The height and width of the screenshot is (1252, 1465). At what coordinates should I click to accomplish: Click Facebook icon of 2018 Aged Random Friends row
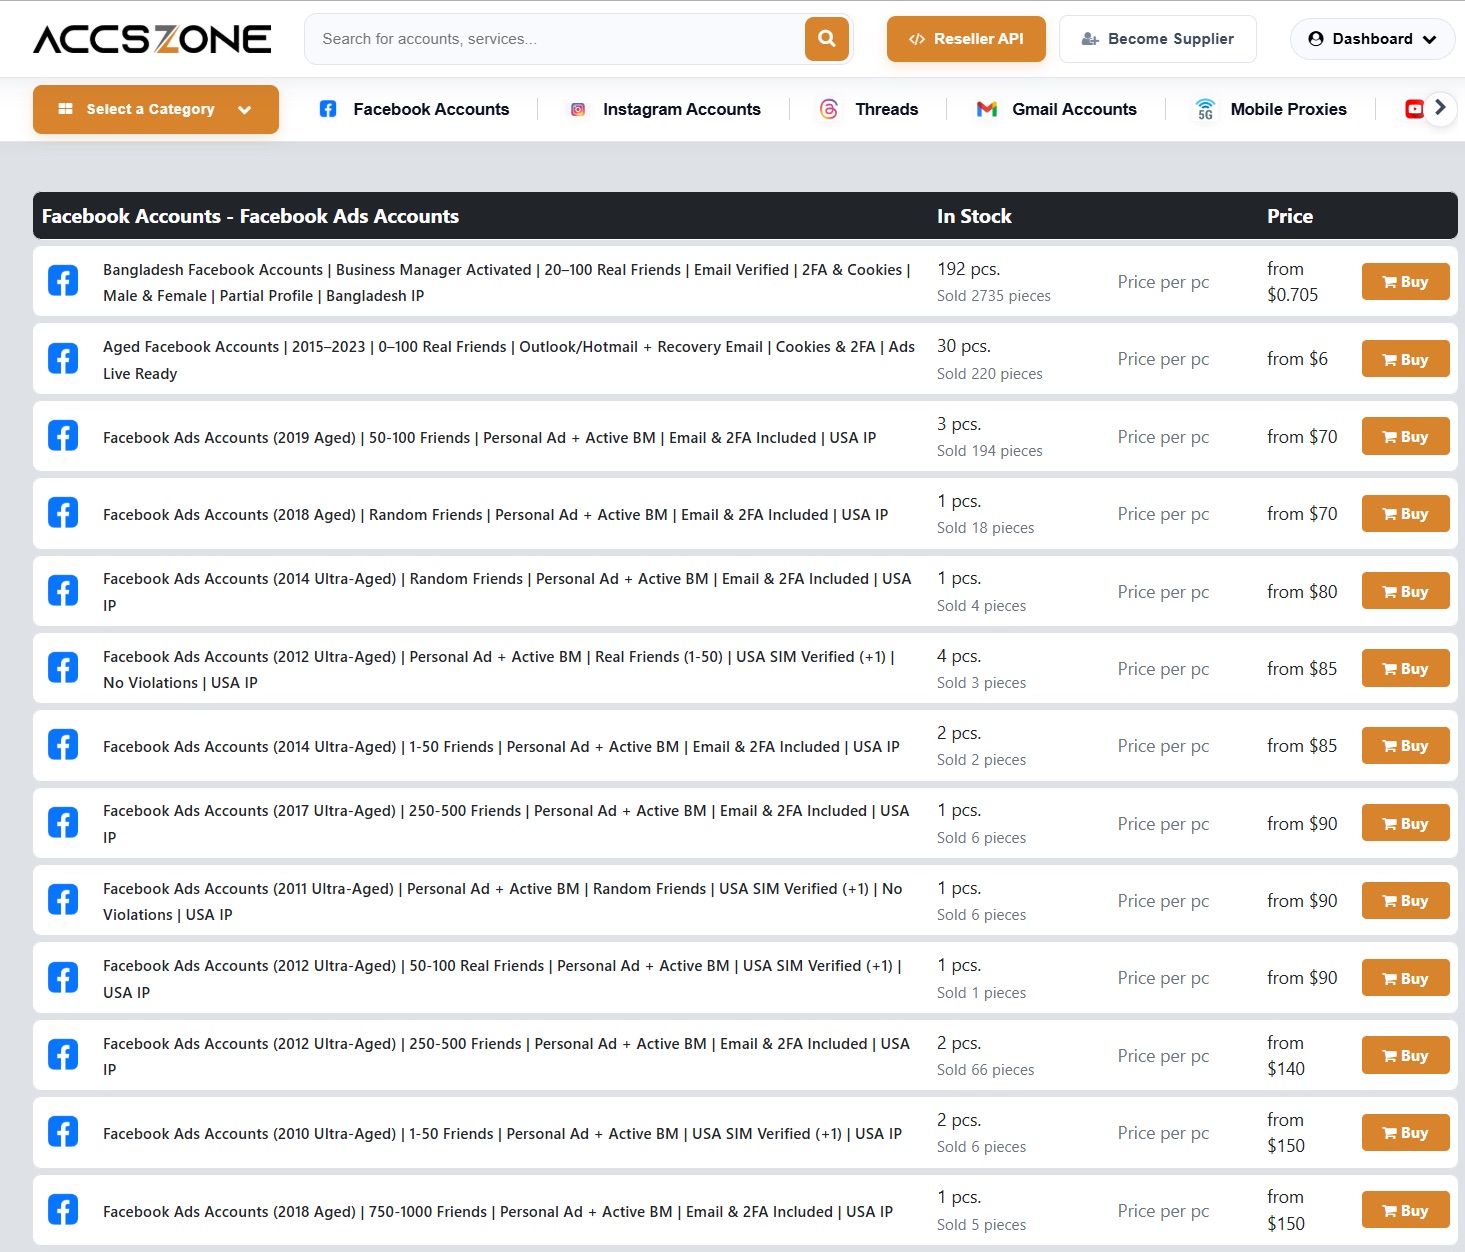coord(63,513)
